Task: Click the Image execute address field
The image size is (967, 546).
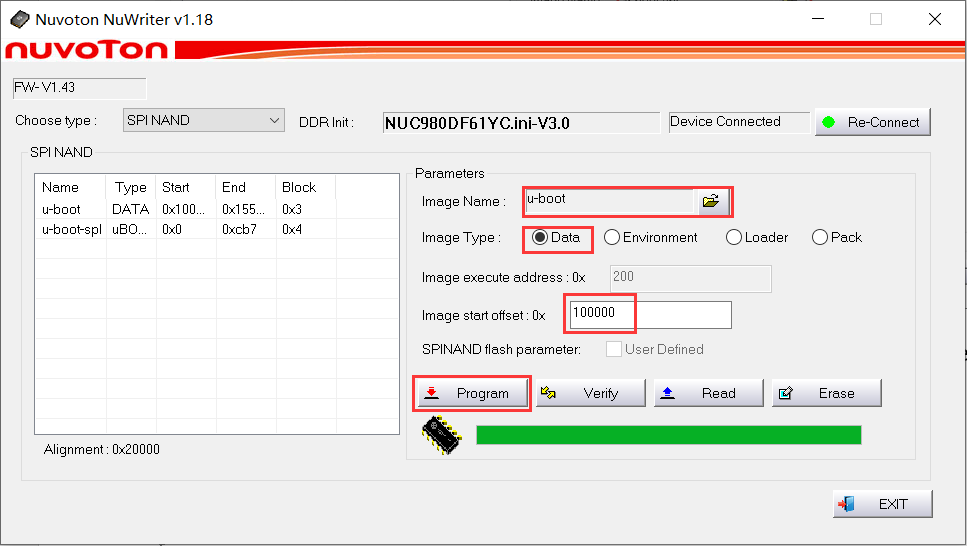Action: coord(691,278)
